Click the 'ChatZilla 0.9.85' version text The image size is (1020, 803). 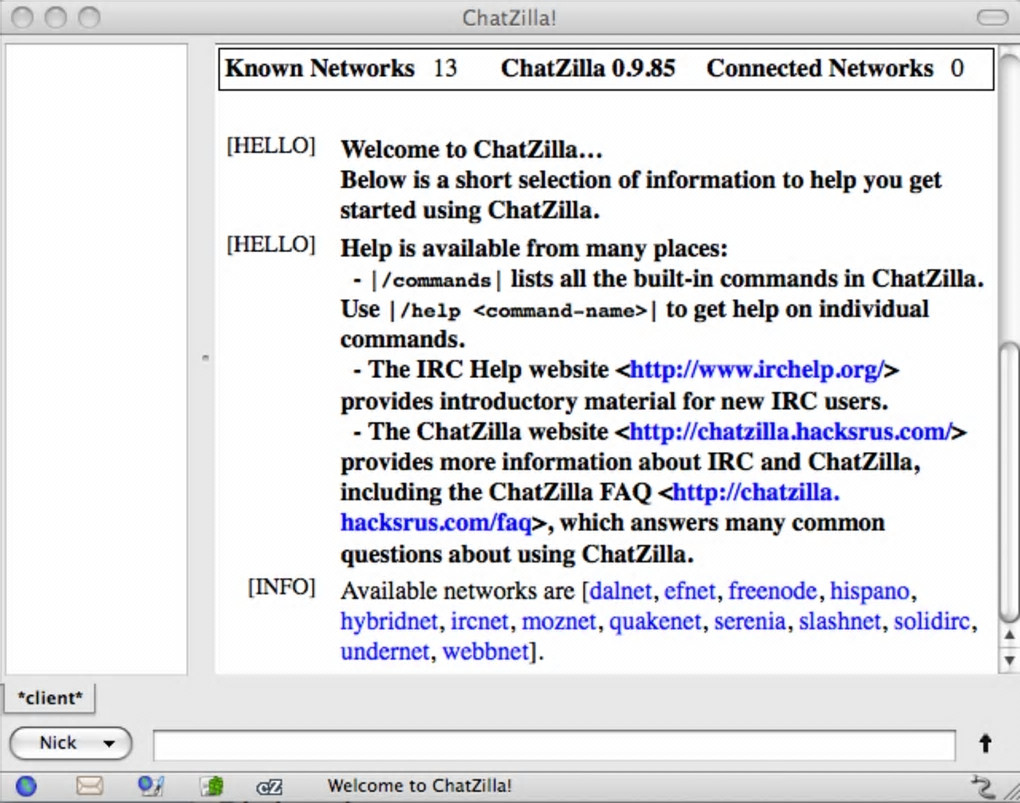point(588,68)
